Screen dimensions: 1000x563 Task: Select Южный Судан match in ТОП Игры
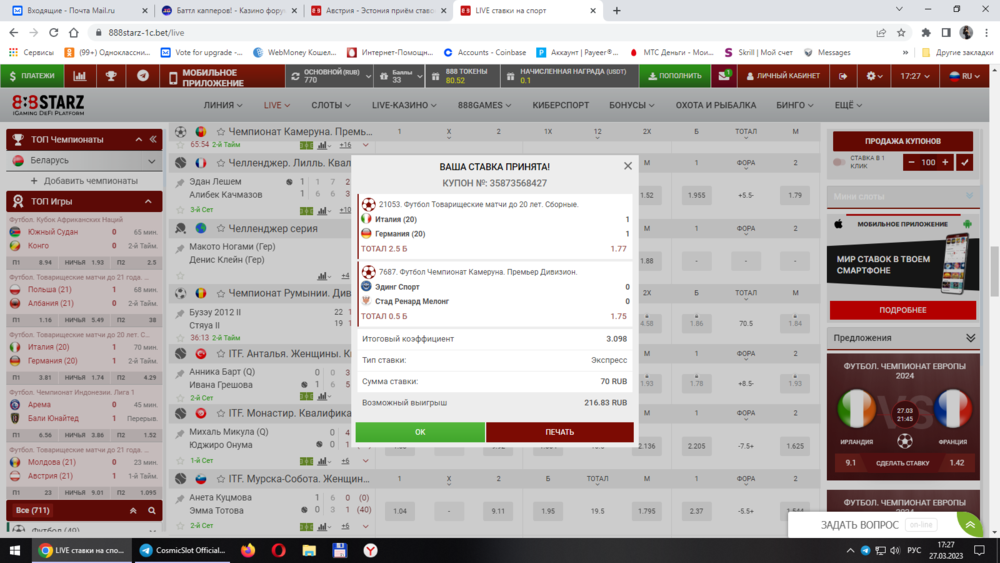[x=52, y=232]
